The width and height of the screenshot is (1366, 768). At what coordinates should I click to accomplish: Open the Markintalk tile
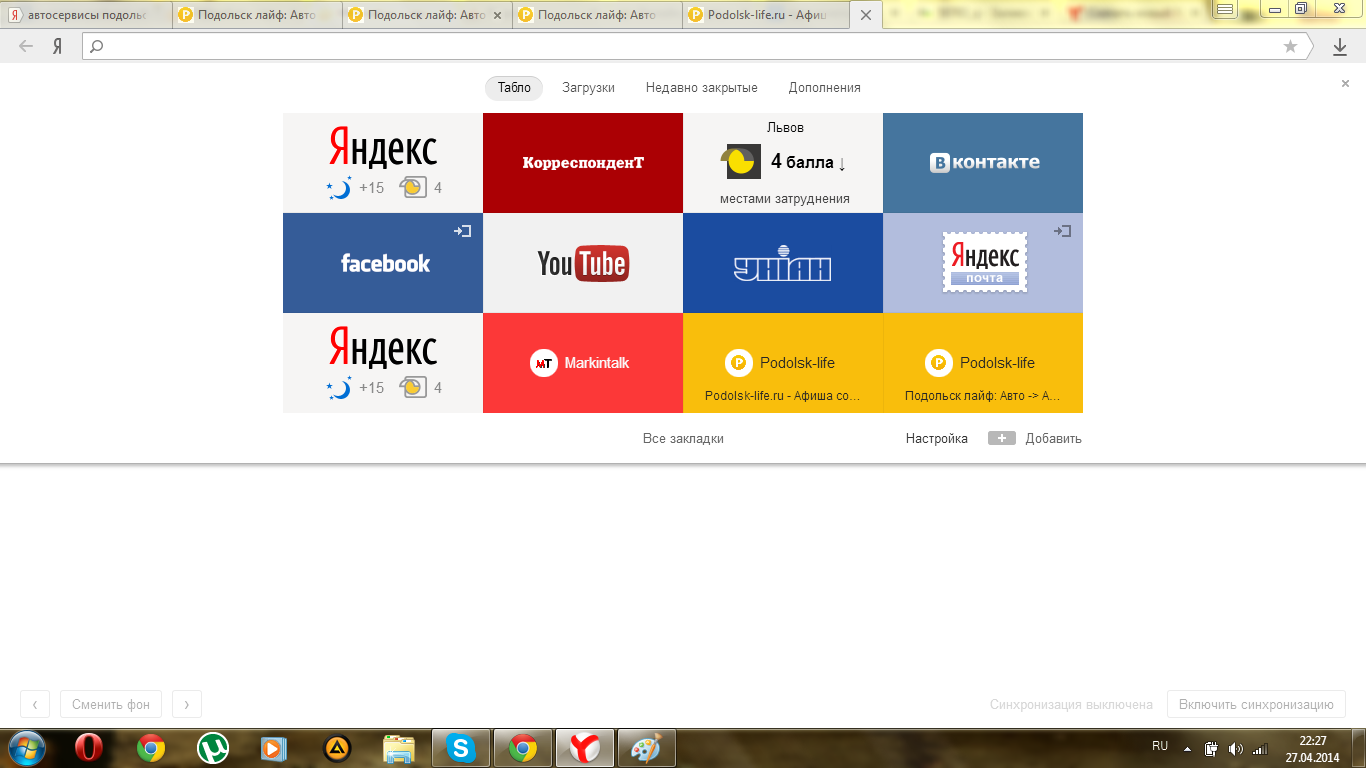583,363
